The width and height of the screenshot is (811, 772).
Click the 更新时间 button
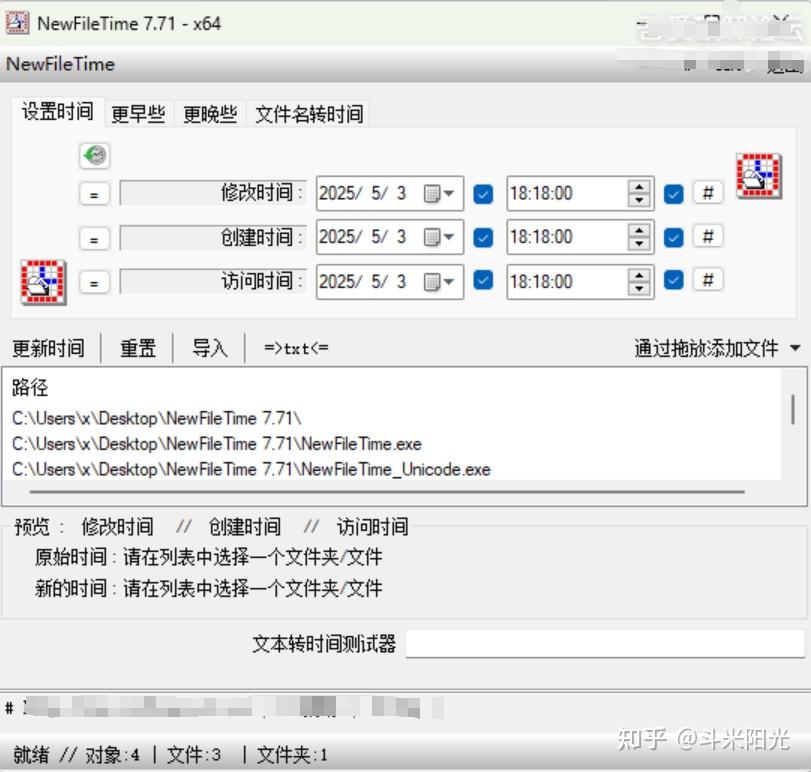click(47, 347)
